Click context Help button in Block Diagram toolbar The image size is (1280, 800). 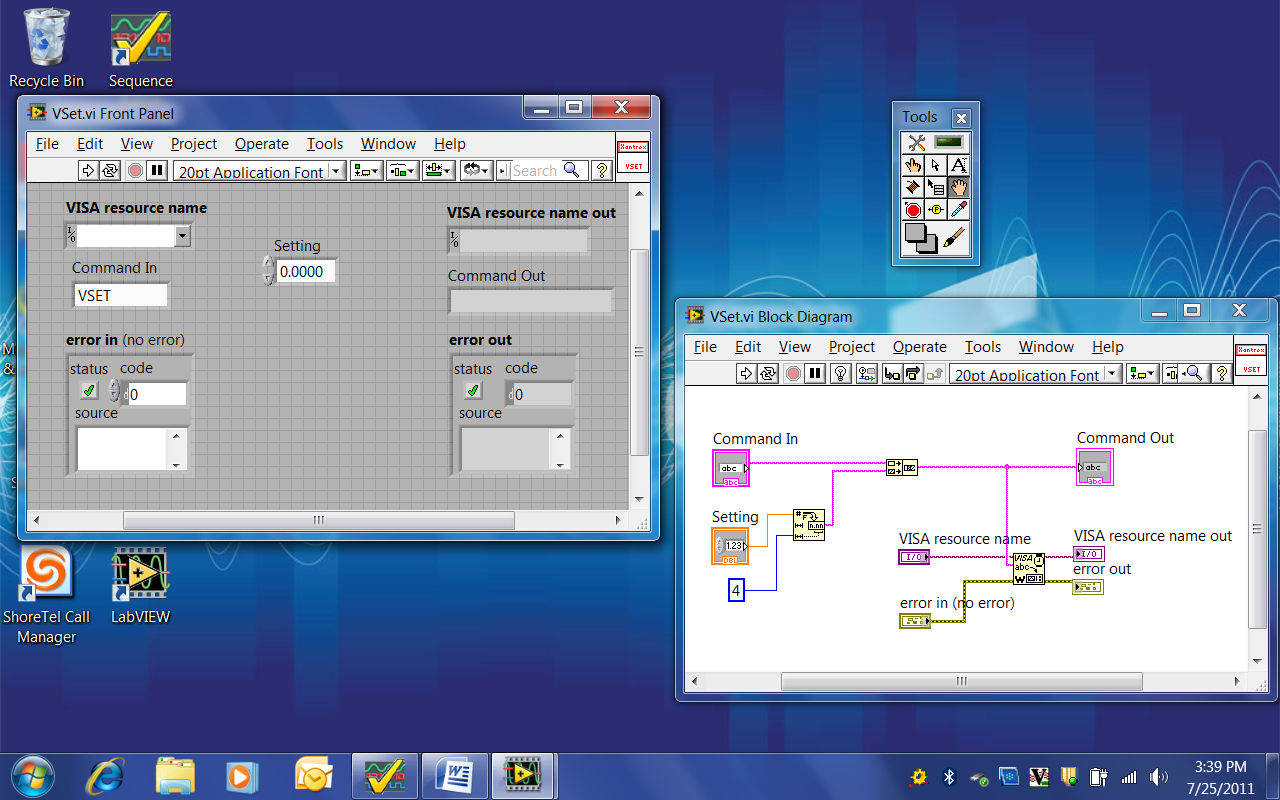click(x=1221, y=374)
